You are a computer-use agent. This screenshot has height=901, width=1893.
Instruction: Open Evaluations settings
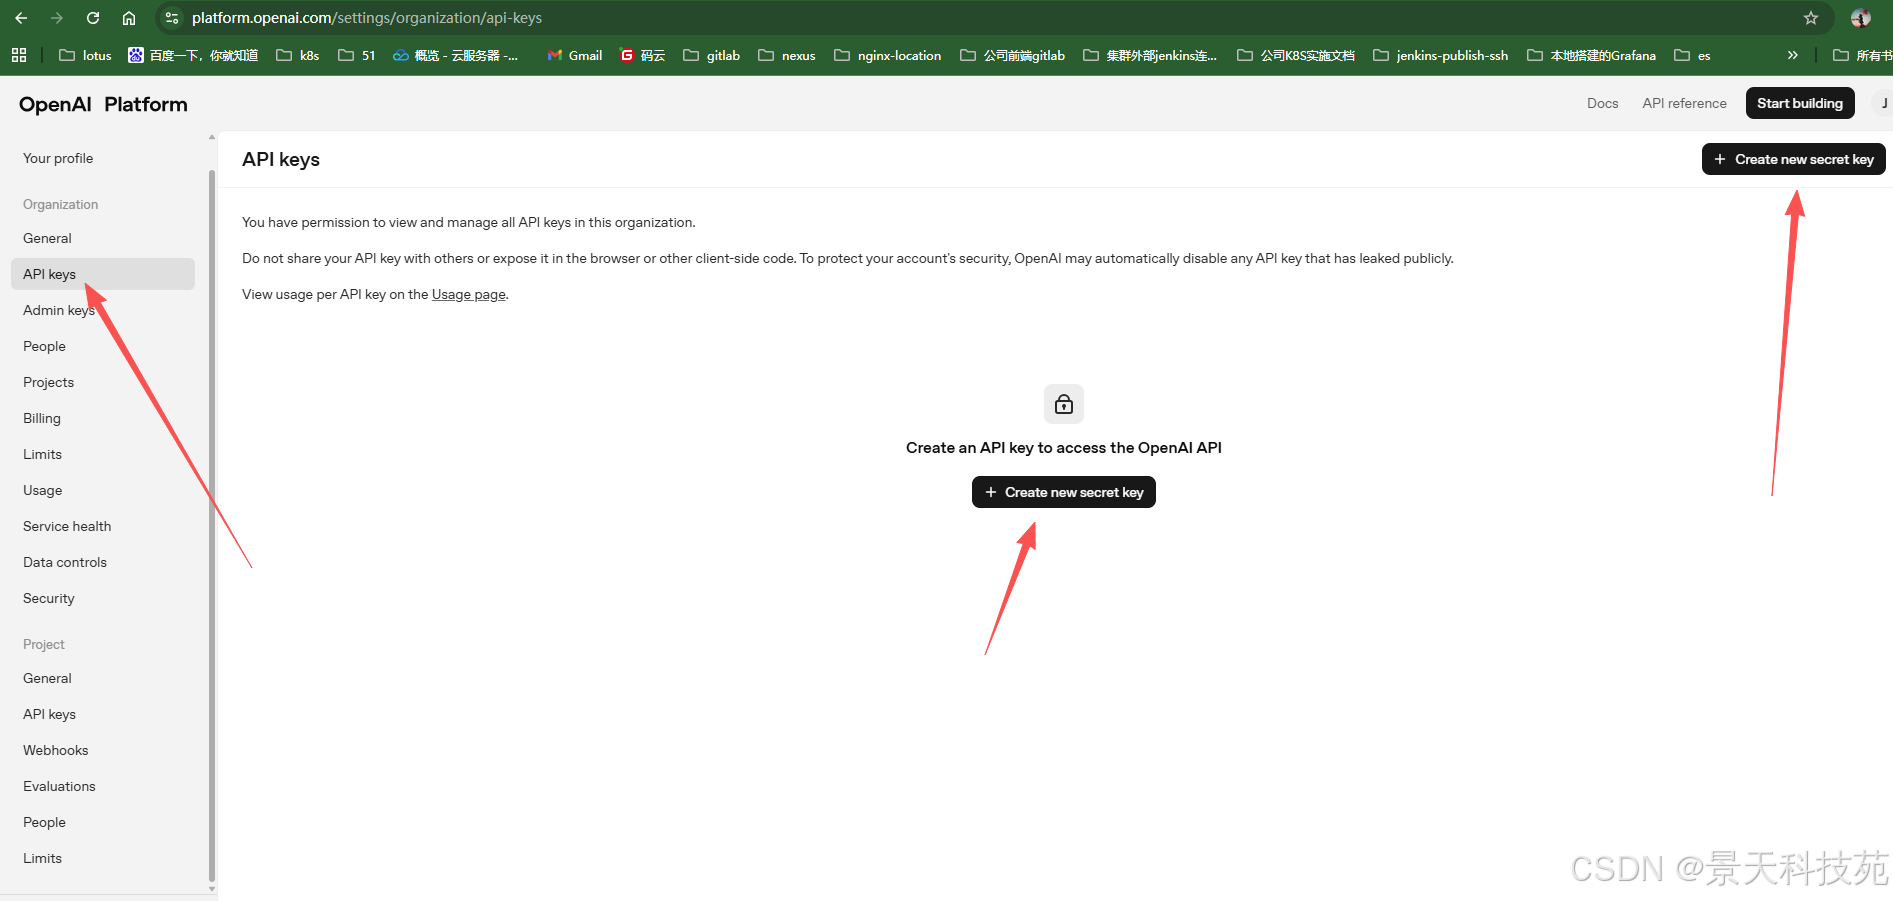(59, 786)
